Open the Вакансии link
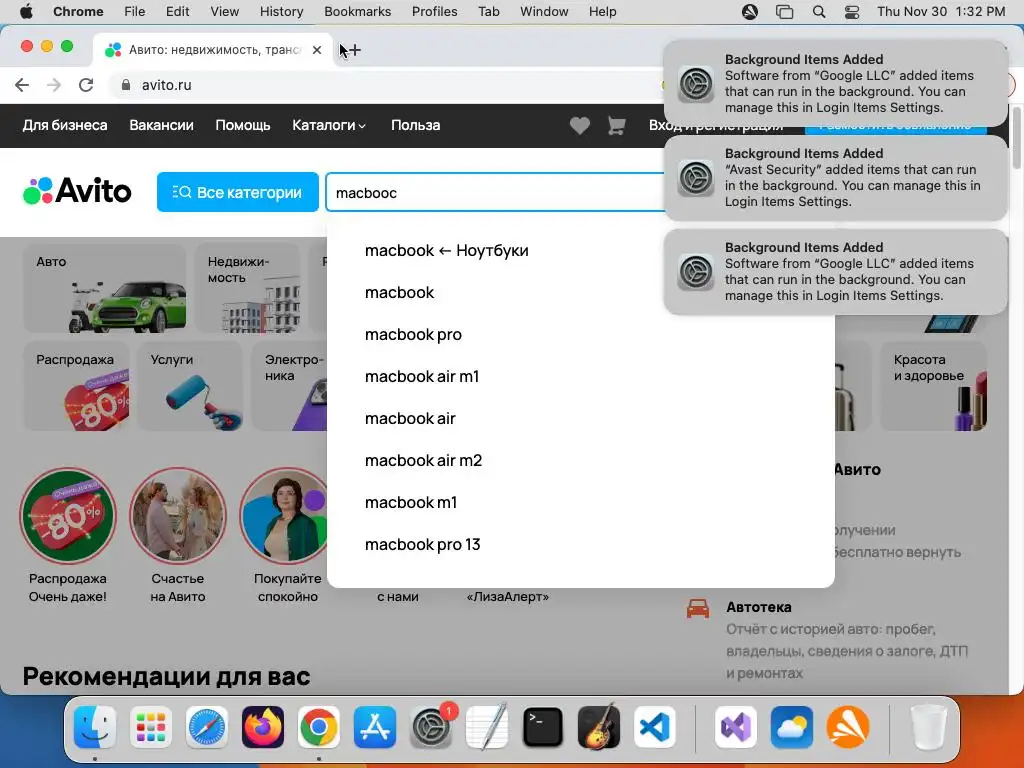The width and height of the screenshot is (1024, 768). pyautogui.click(x=161, y=125)
